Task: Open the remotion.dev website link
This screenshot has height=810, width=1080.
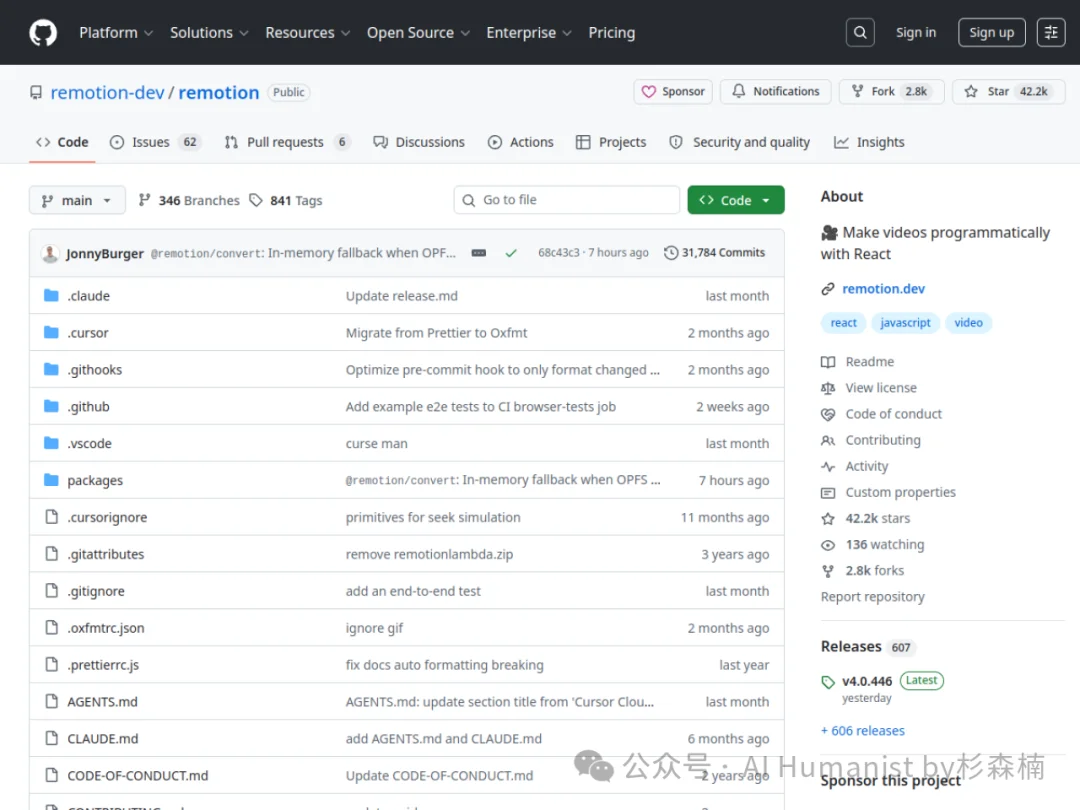Action: click(883, 289)
